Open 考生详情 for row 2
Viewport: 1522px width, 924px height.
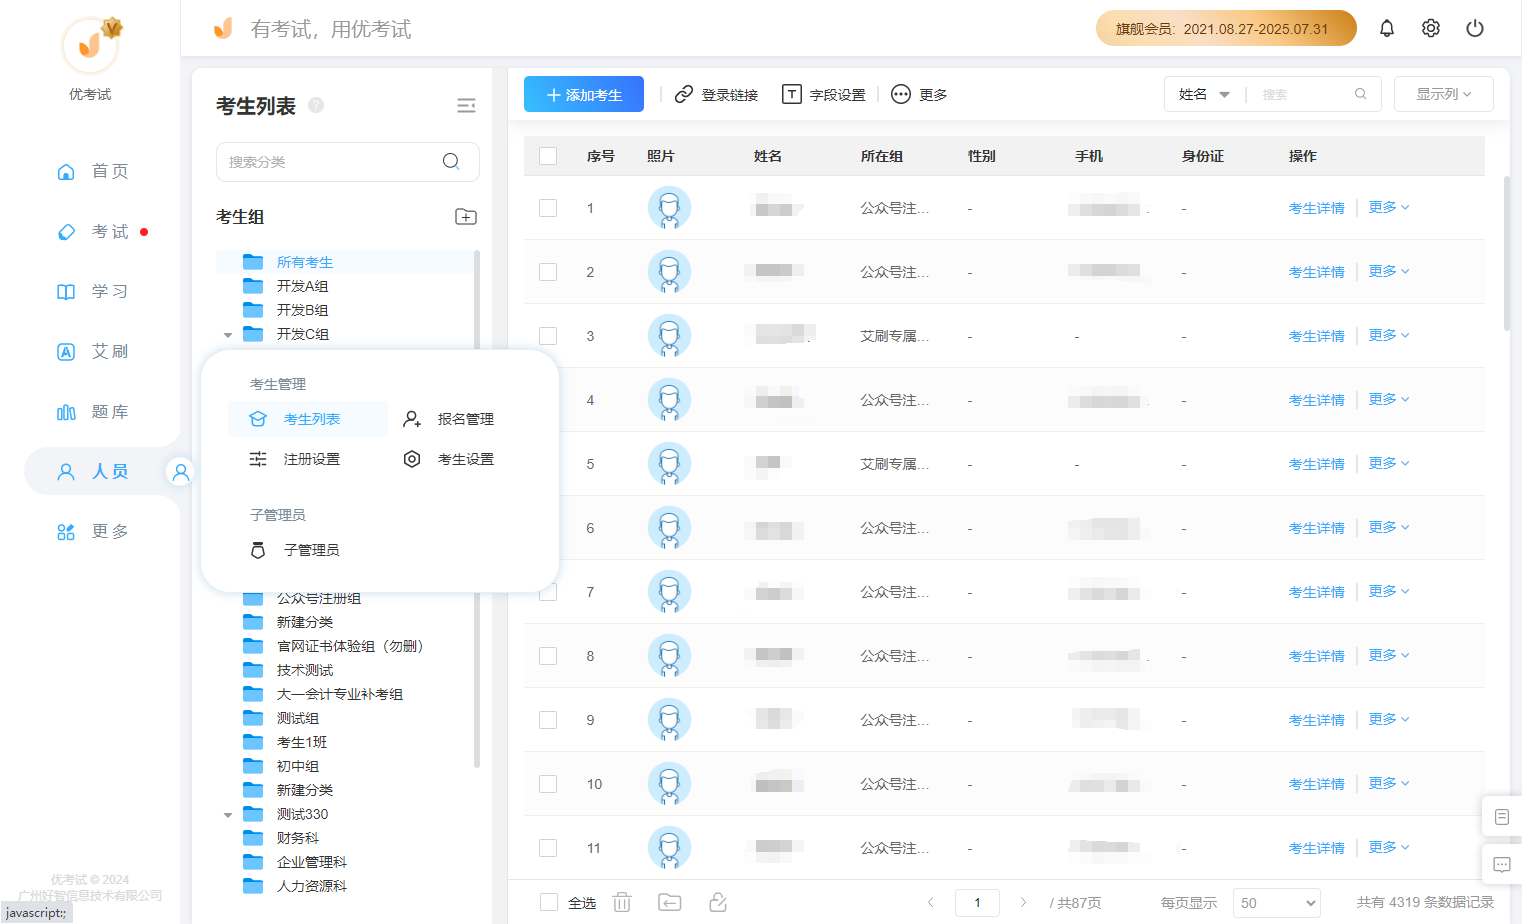click(1316, 272)
